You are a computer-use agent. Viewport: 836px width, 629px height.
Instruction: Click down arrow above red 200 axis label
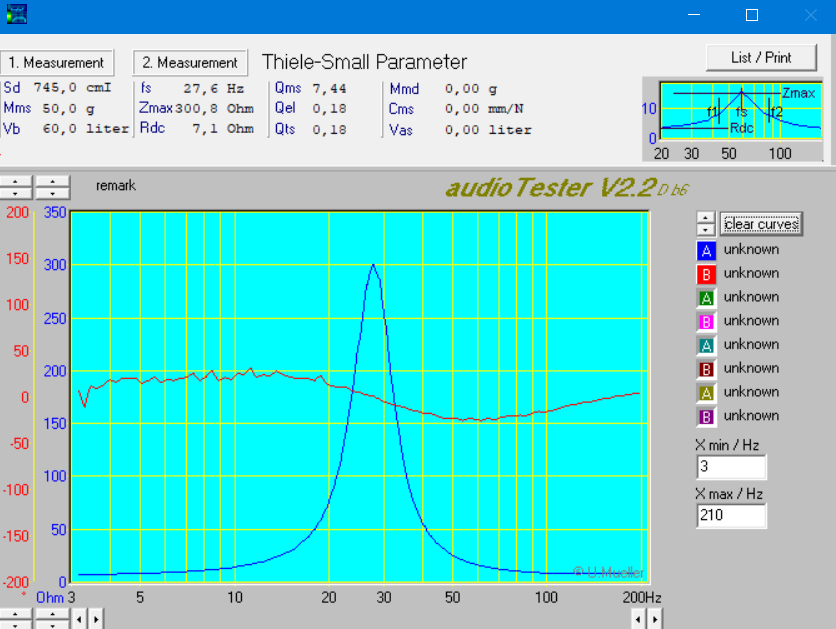[x=15, y=193]
